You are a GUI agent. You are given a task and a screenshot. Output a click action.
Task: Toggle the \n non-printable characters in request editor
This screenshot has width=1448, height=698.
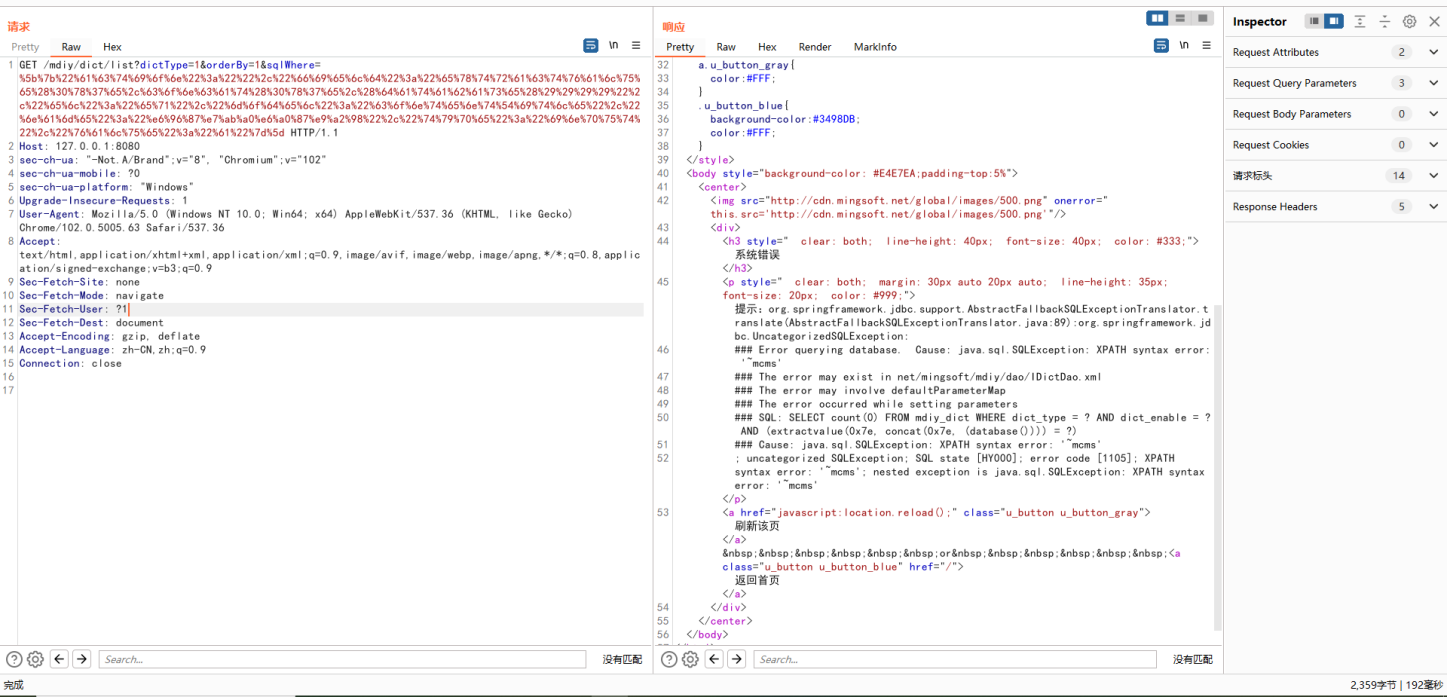(614, 46)
